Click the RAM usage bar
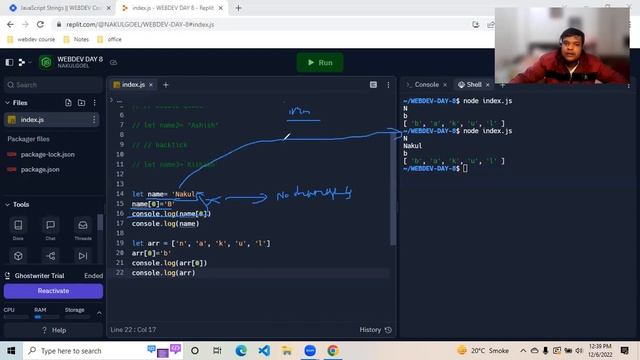The height and width of the screenshot is (360, 640). (x=47, y=317)
